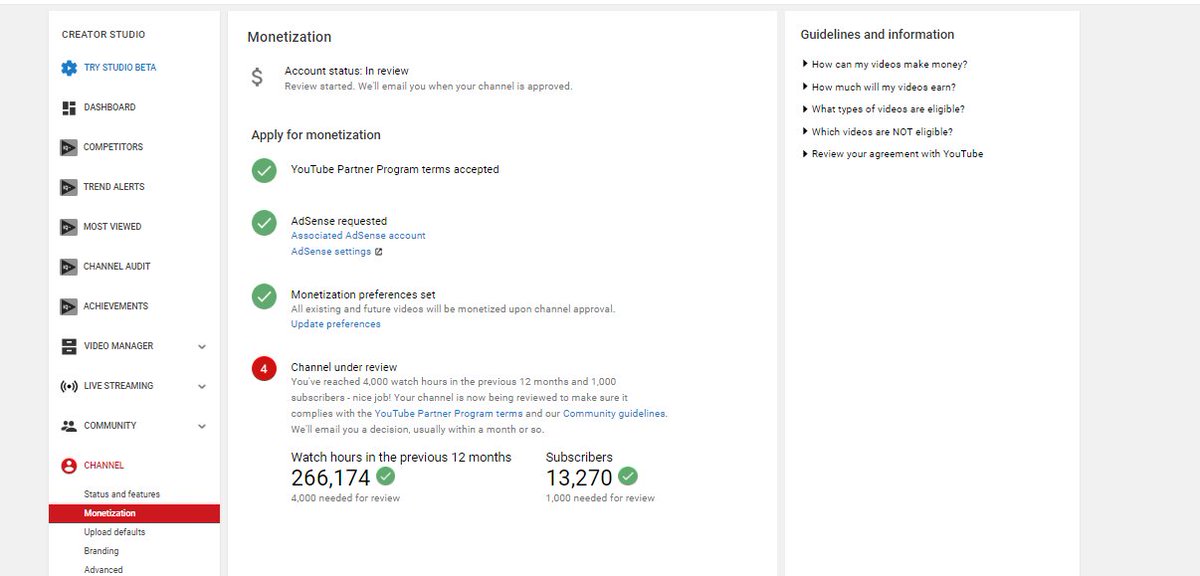Viewport: 1200px width, 576px height.
Task: Expand 'Review your agreement with YouTube'
Action: coord(892,154)
